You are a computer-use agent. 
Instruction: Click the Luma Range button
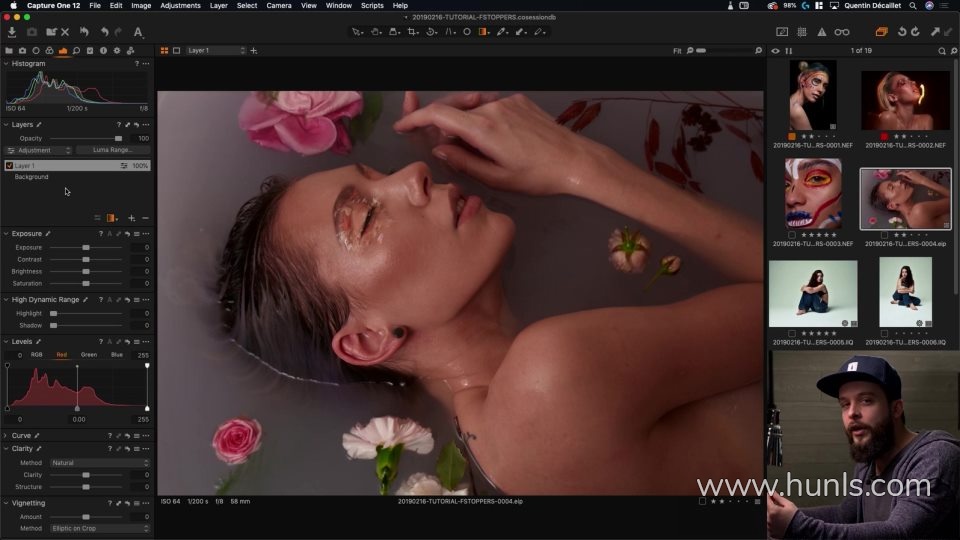pos(113,150)
